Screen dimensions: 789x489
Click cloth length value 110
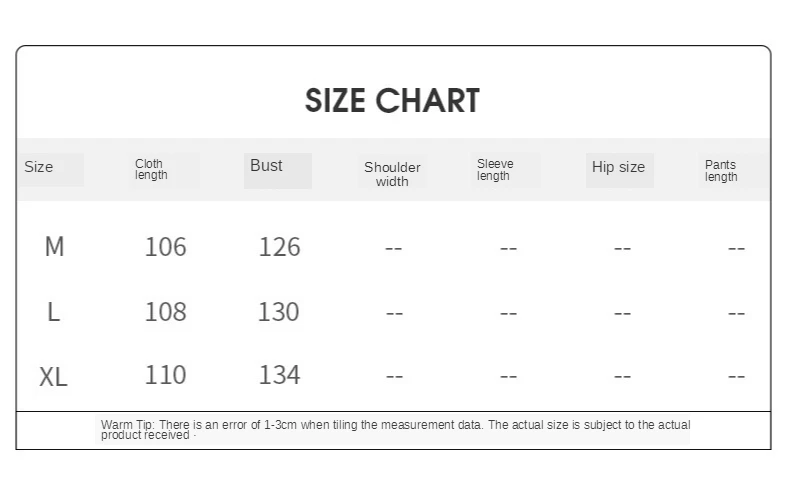pyautogui.click(x=166, y=375)
